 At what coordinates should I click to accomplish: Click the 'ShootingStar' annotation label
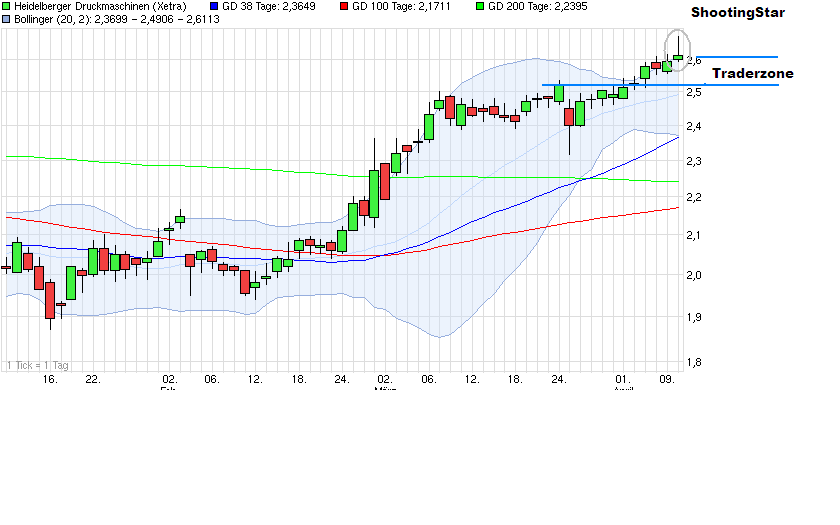coord(738,12)
